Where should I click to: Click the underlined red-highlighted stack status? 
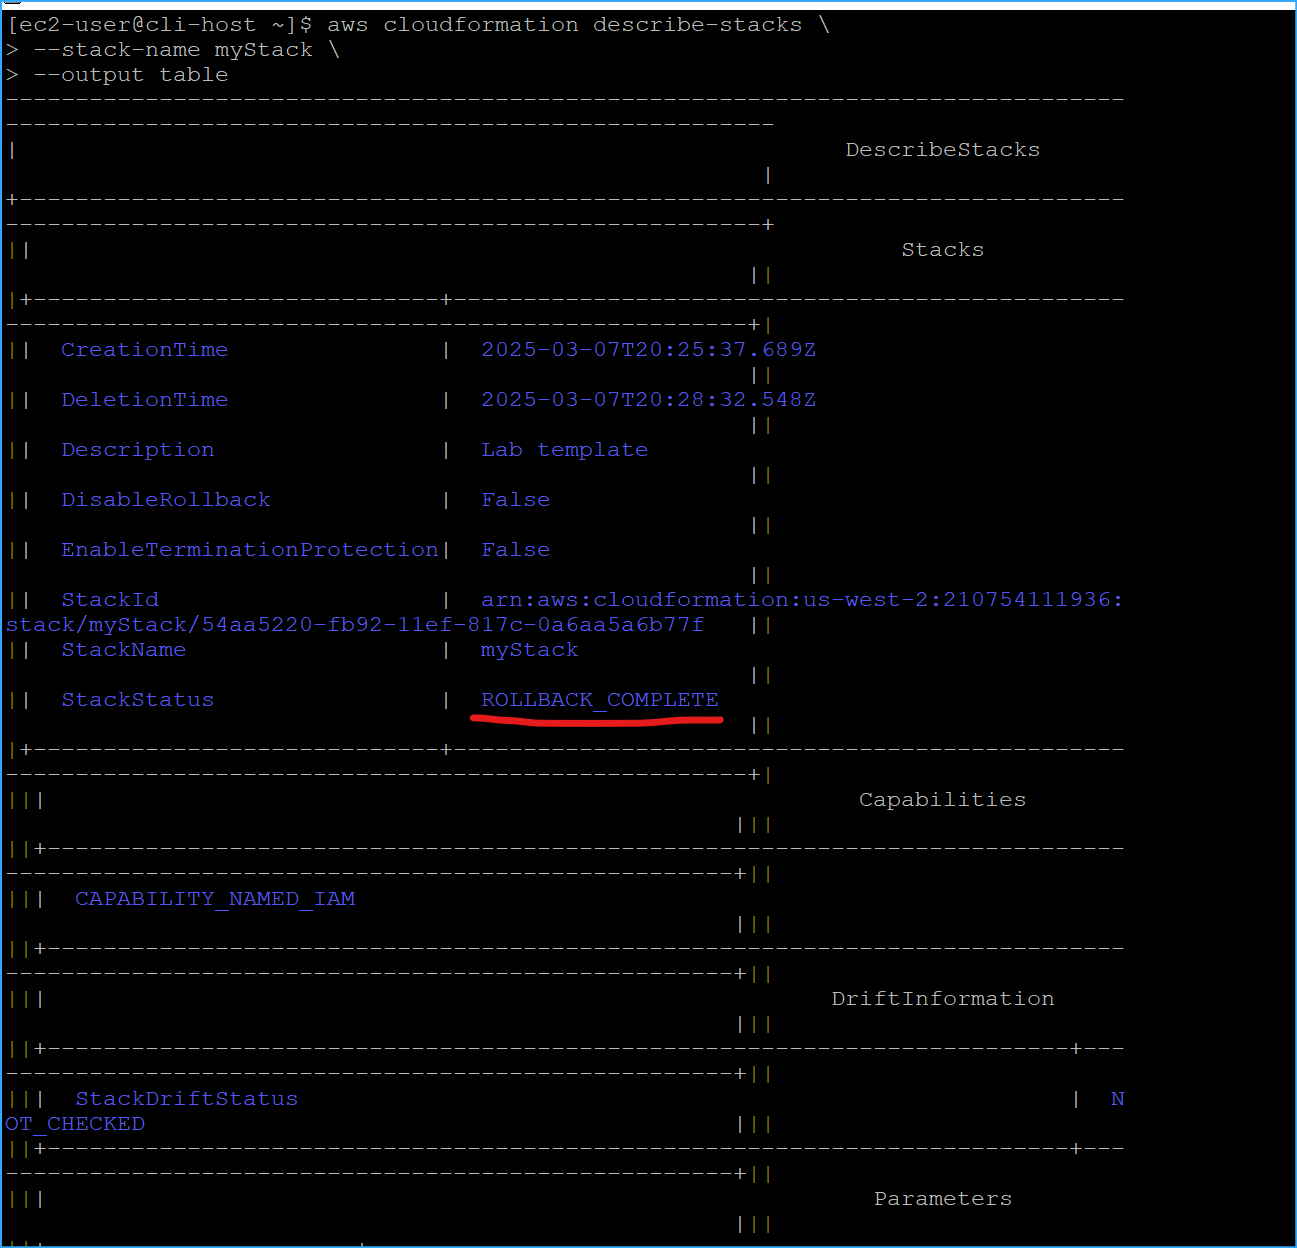pyautogui.click(x=598, y=699)
